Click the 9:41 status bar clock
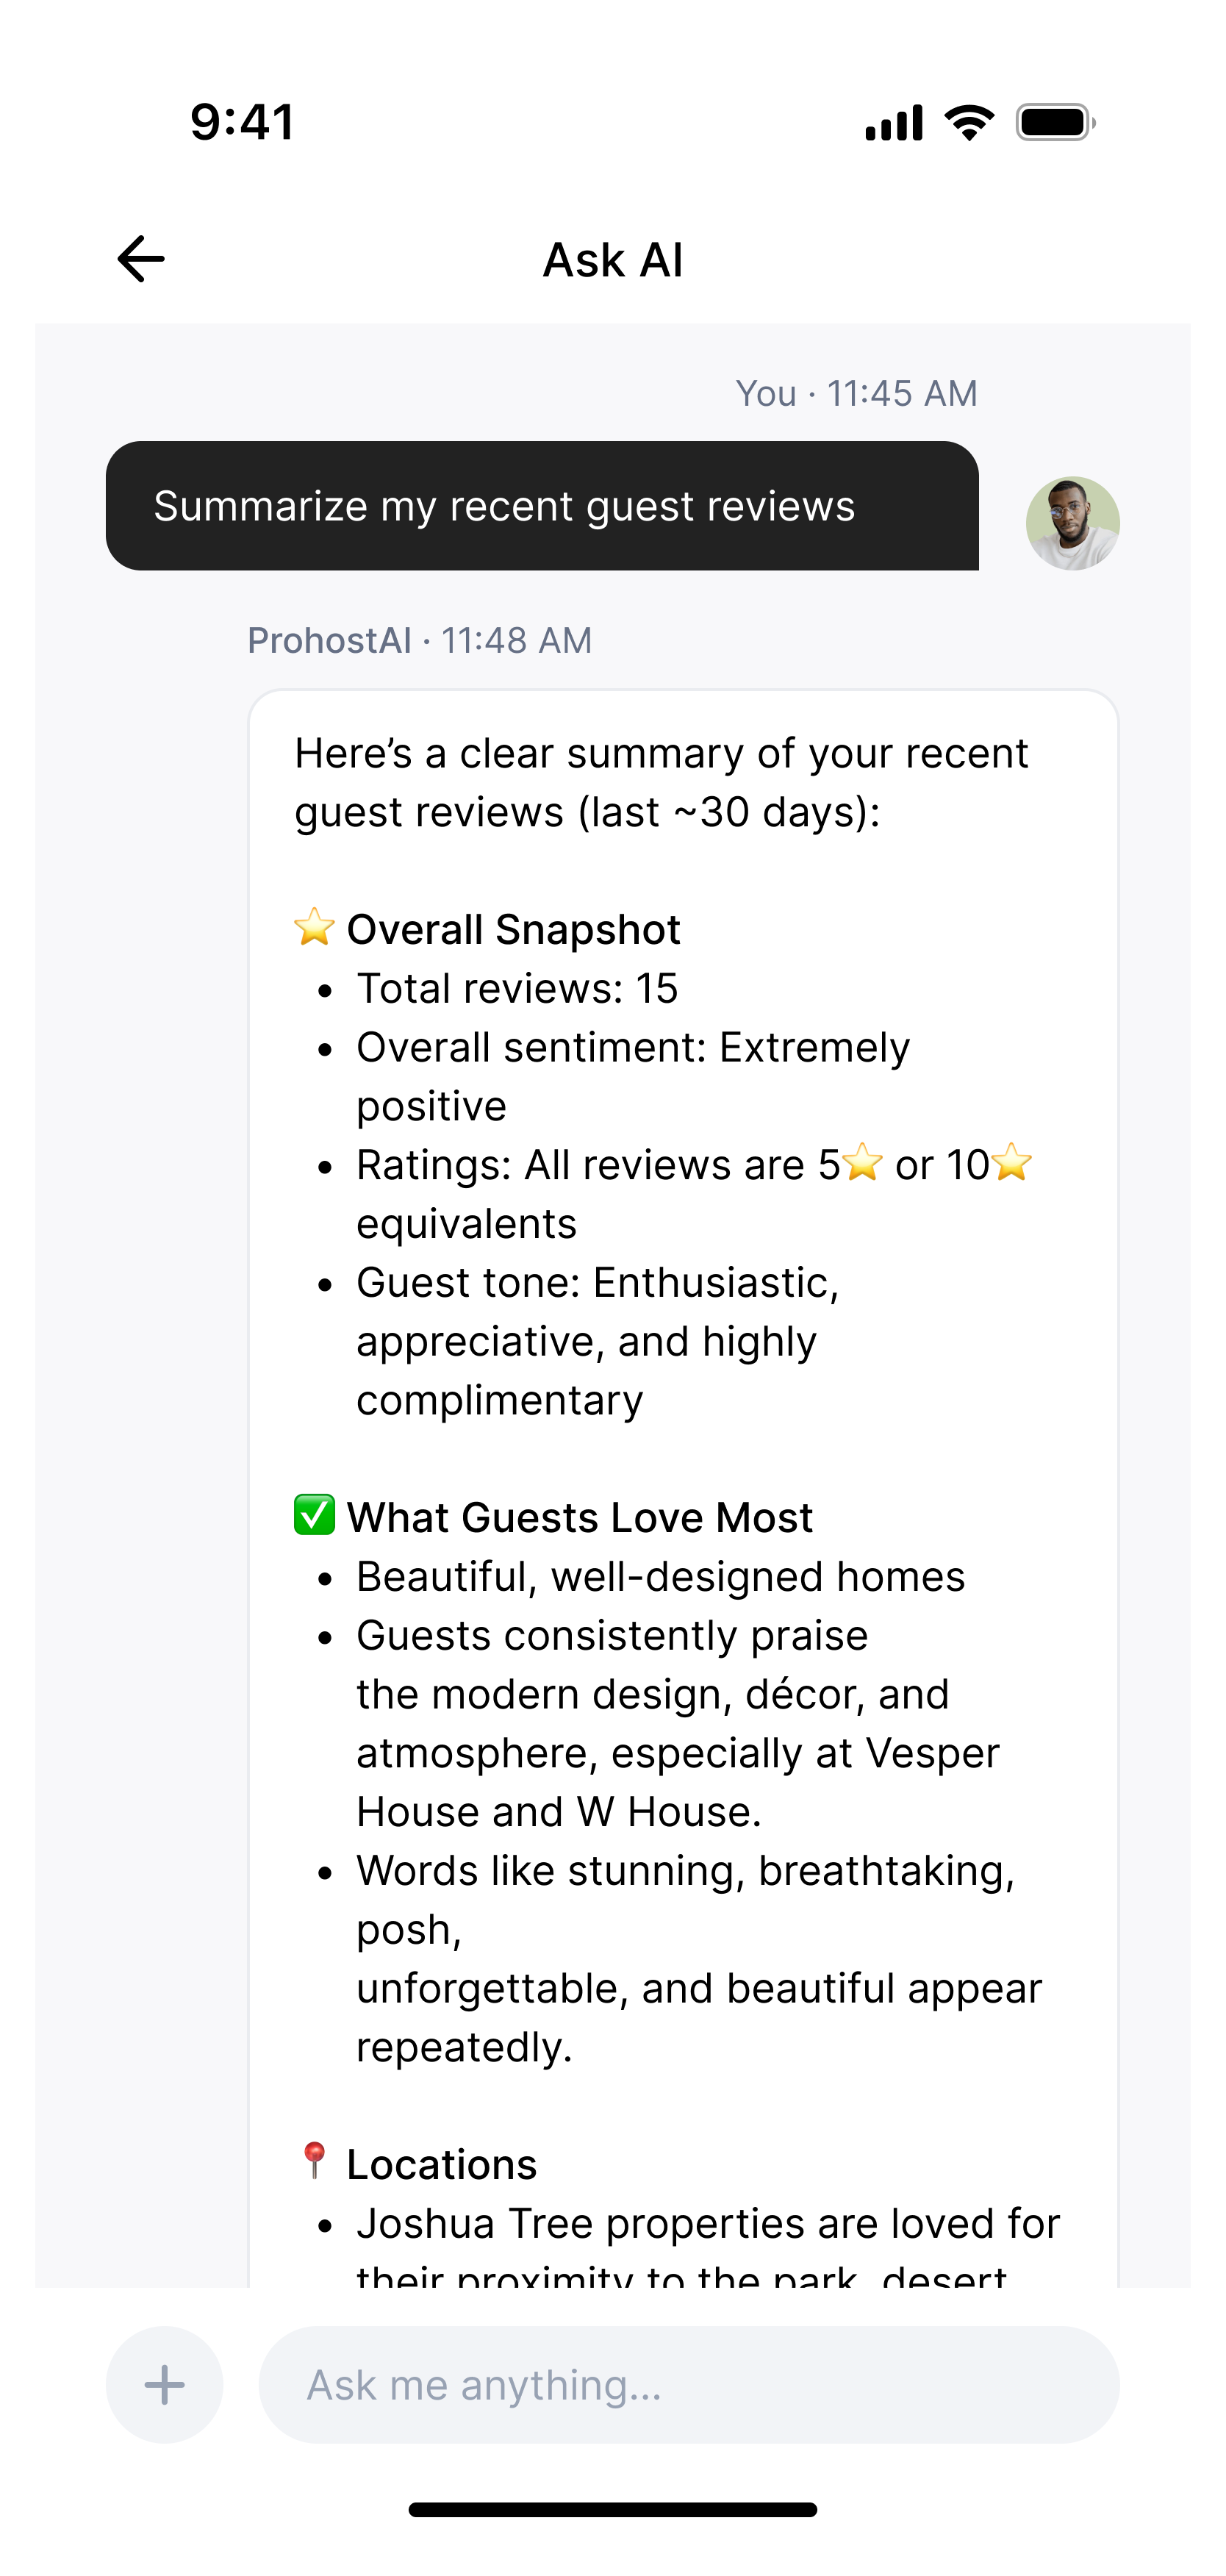Viewport: 1226px width, 2576px height. pos(243,122)
